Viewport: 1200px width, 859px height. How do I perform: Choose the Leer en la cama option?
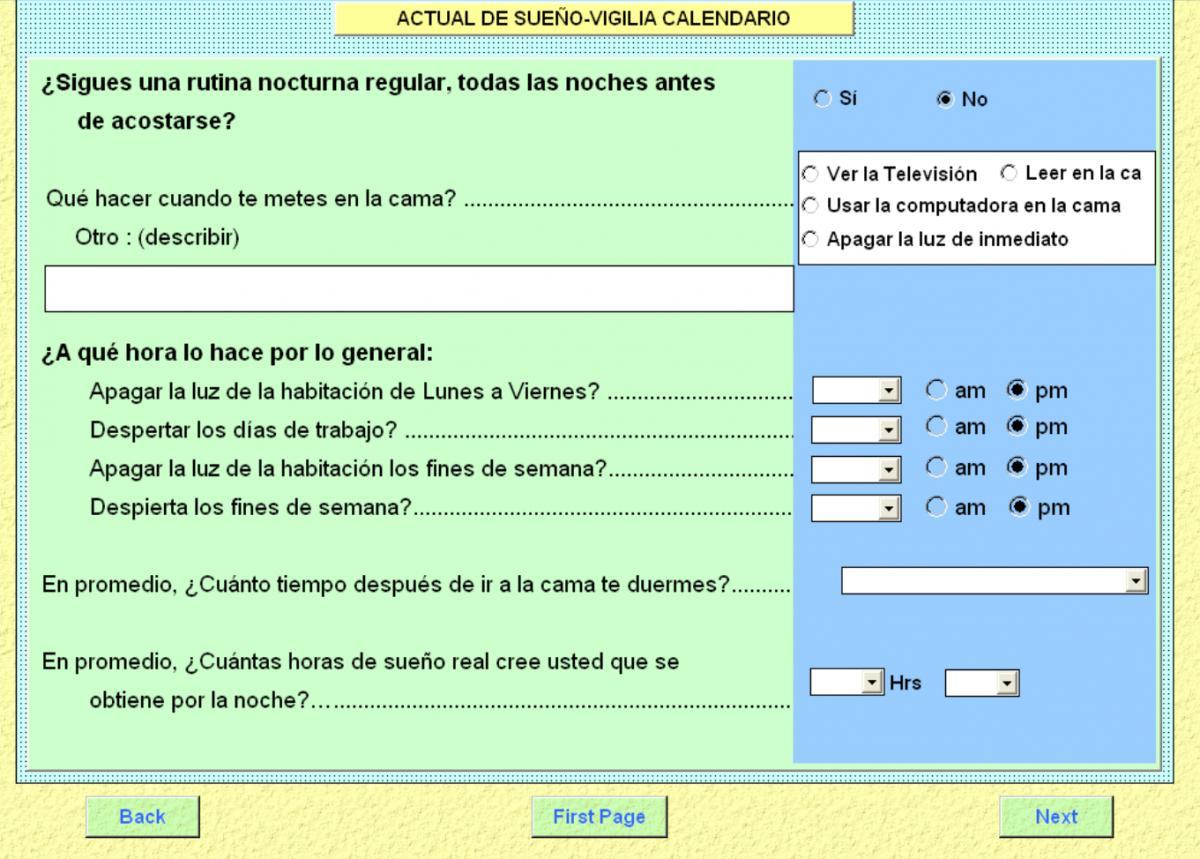1008,173
